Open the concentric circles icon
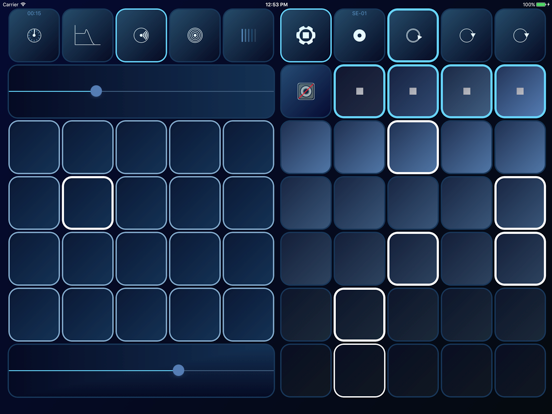The width and height of the screenshot is (552, 414). pyautogui.click(x=195, y=35)
